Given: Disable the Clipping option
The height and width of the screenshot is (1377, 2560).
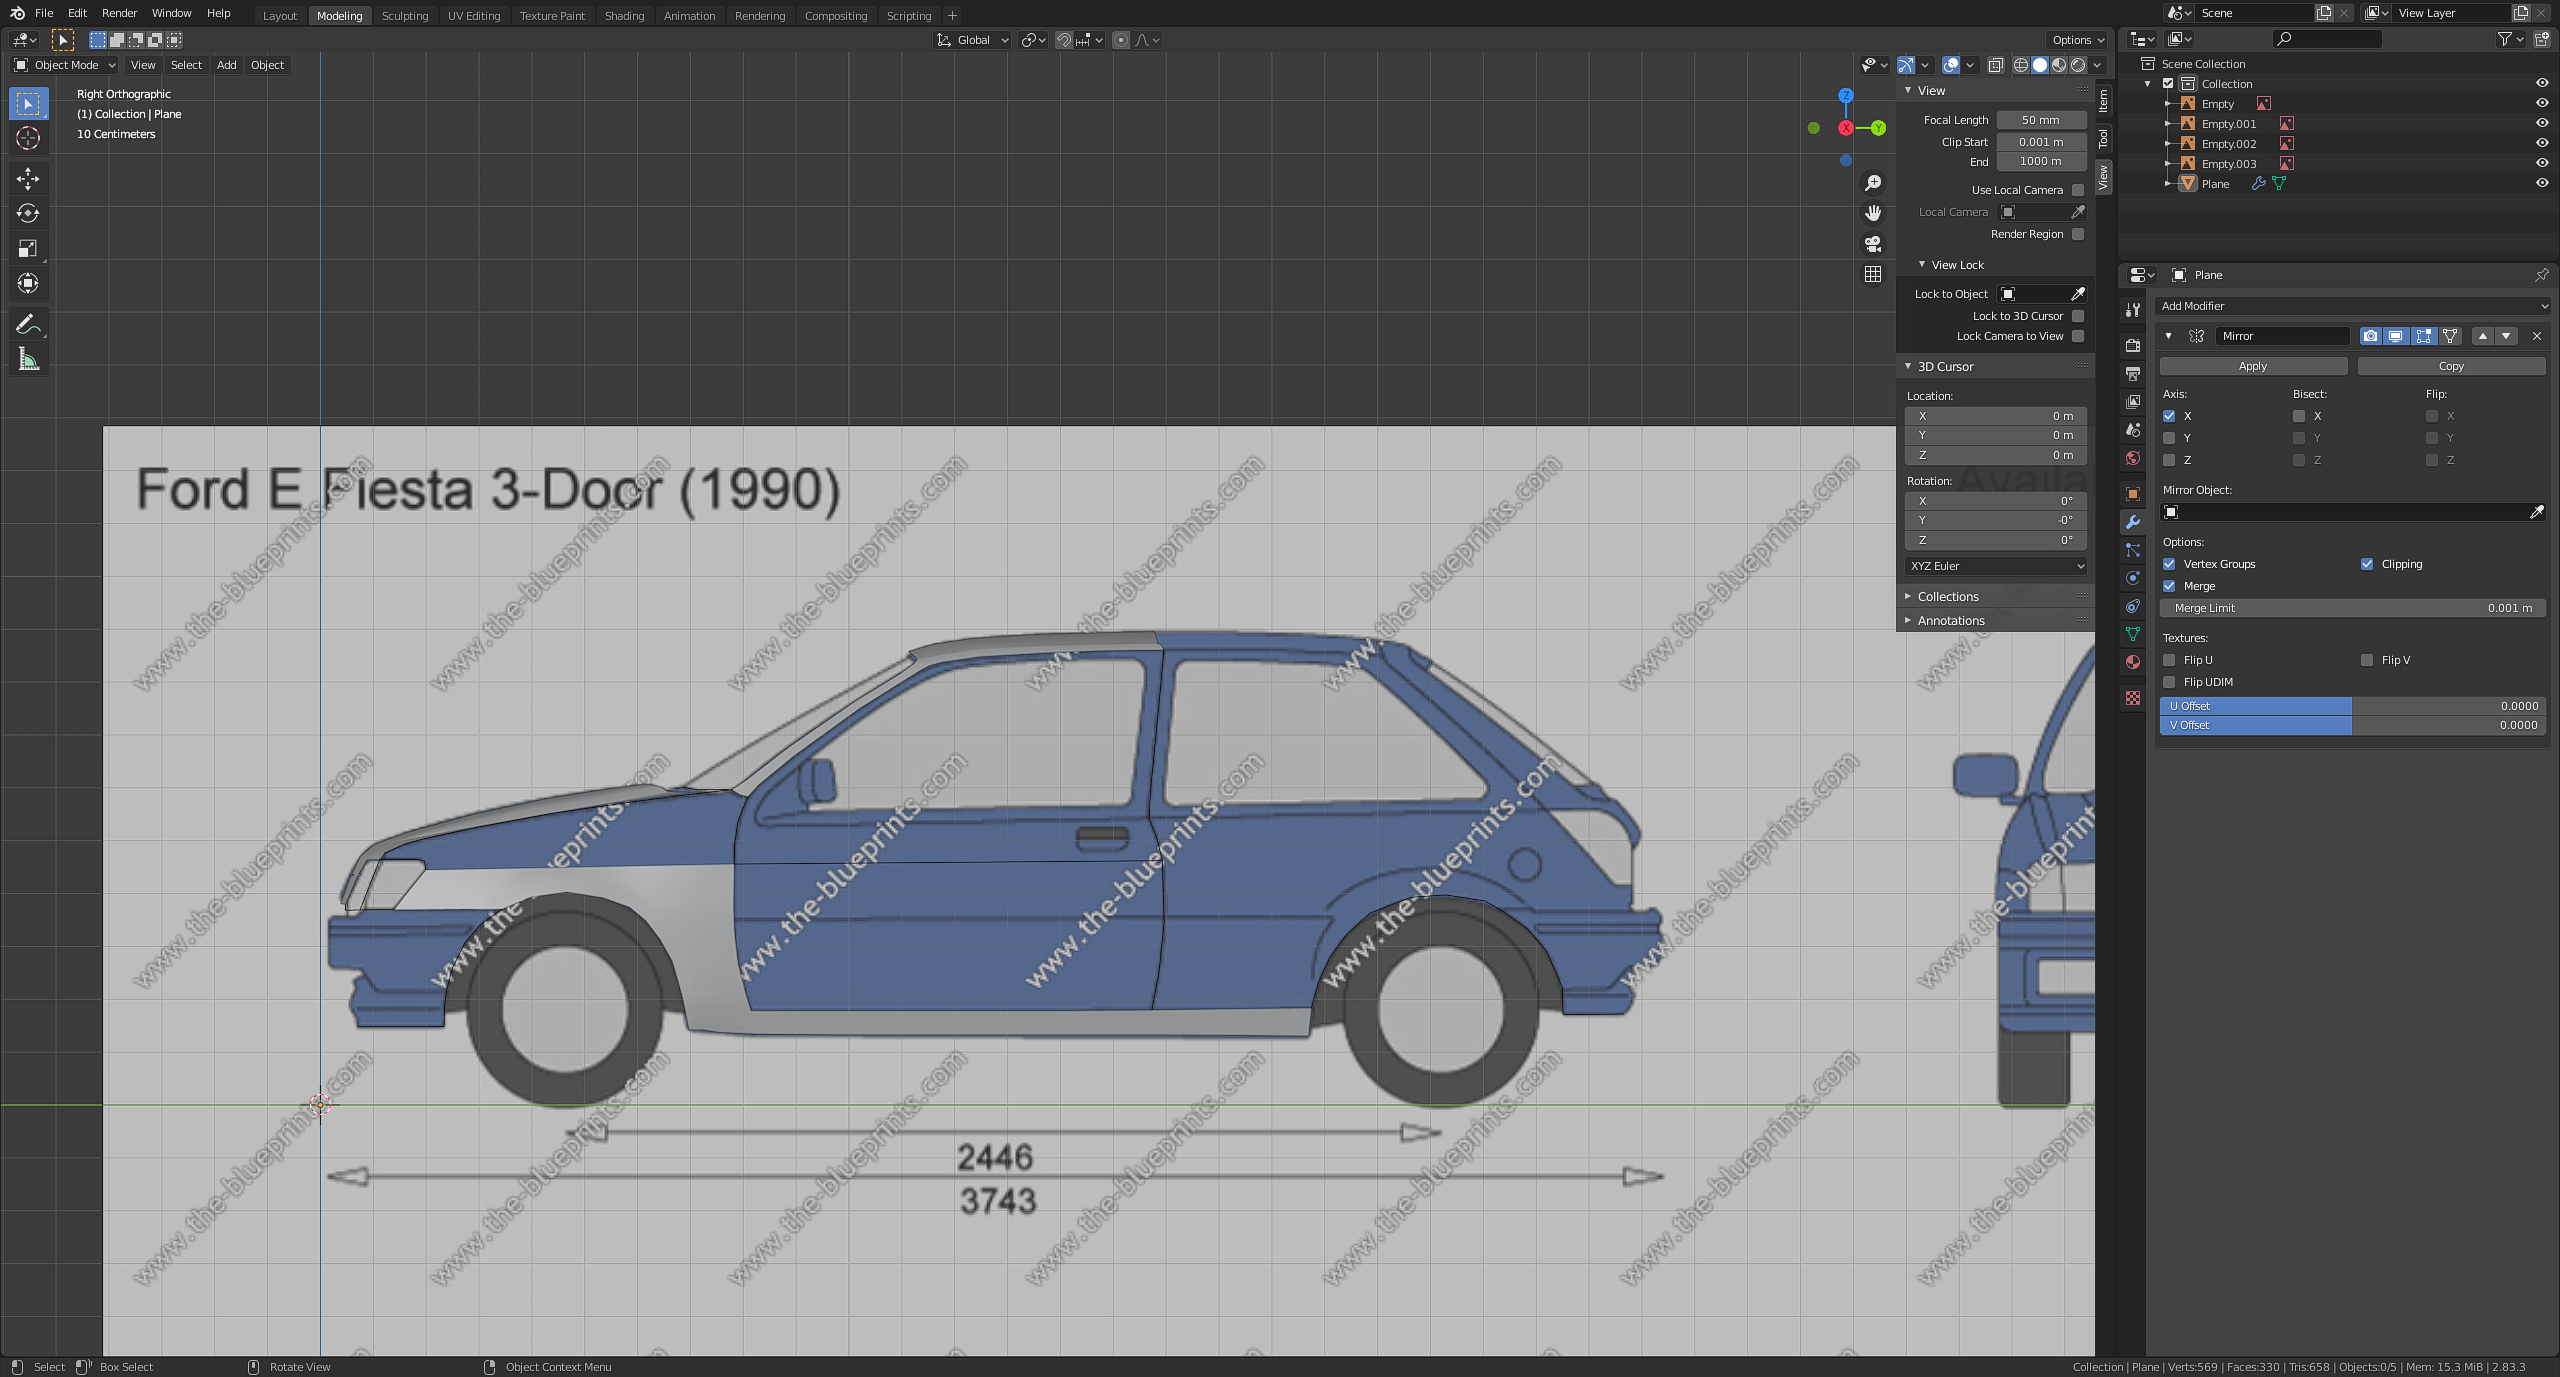Looking at the screenshot, I should point(2367,564).
